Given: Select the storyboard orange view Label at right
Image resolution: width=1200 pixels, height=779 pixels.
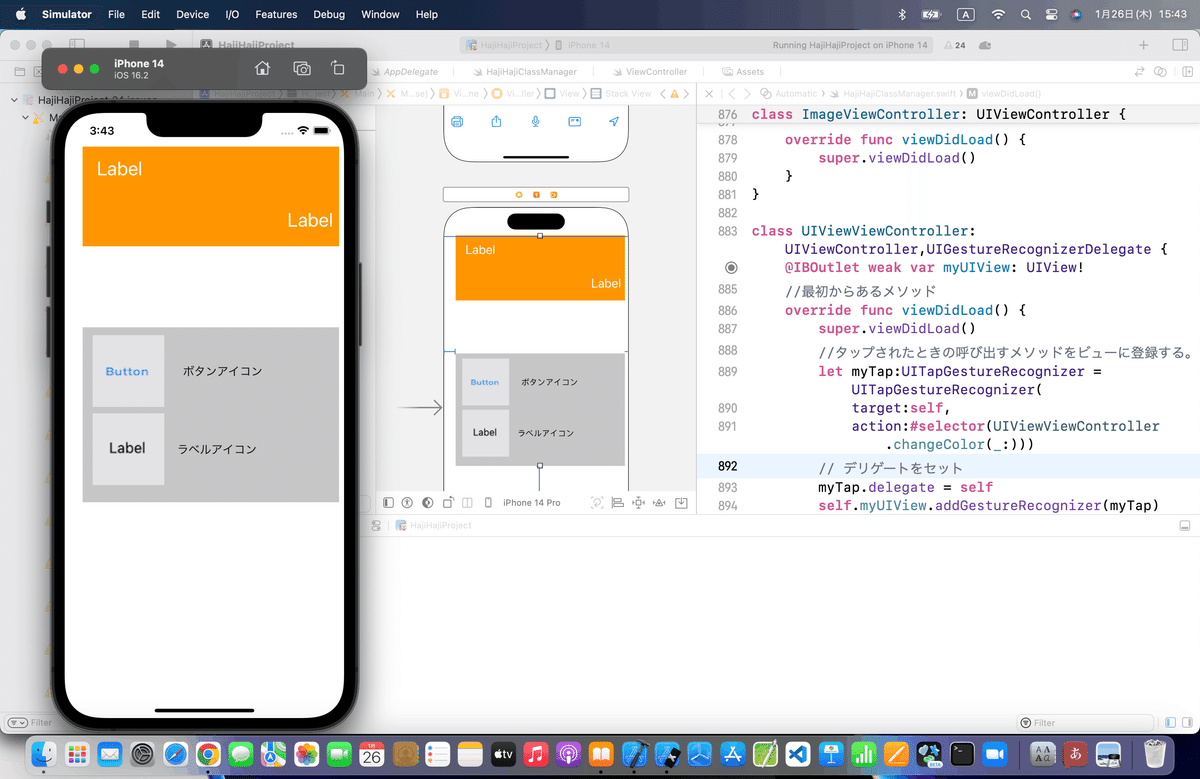Looking at the screenshot, I should 605,283.
